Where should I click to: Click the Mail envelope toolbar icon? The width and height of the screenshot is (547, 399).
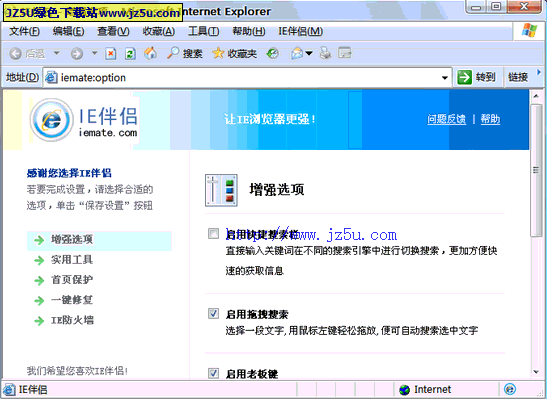297,53
